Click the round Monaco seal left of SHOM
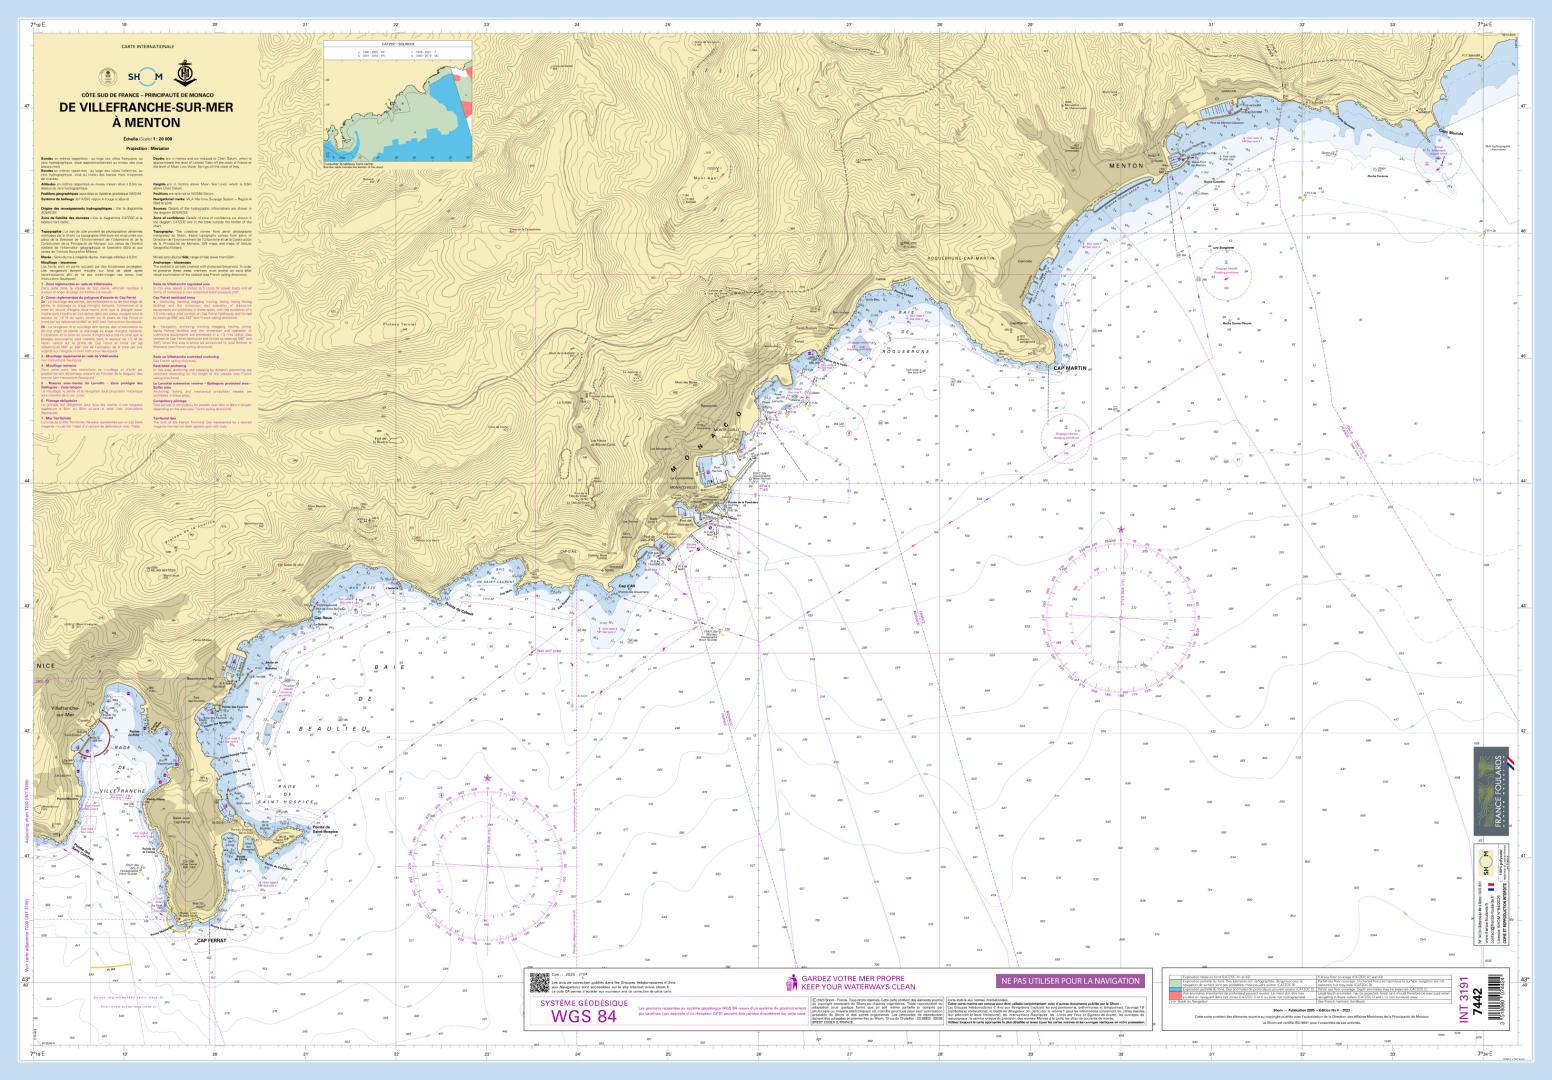The width and height of the screenshot is (1552, 1080). (x=107, y=77)
